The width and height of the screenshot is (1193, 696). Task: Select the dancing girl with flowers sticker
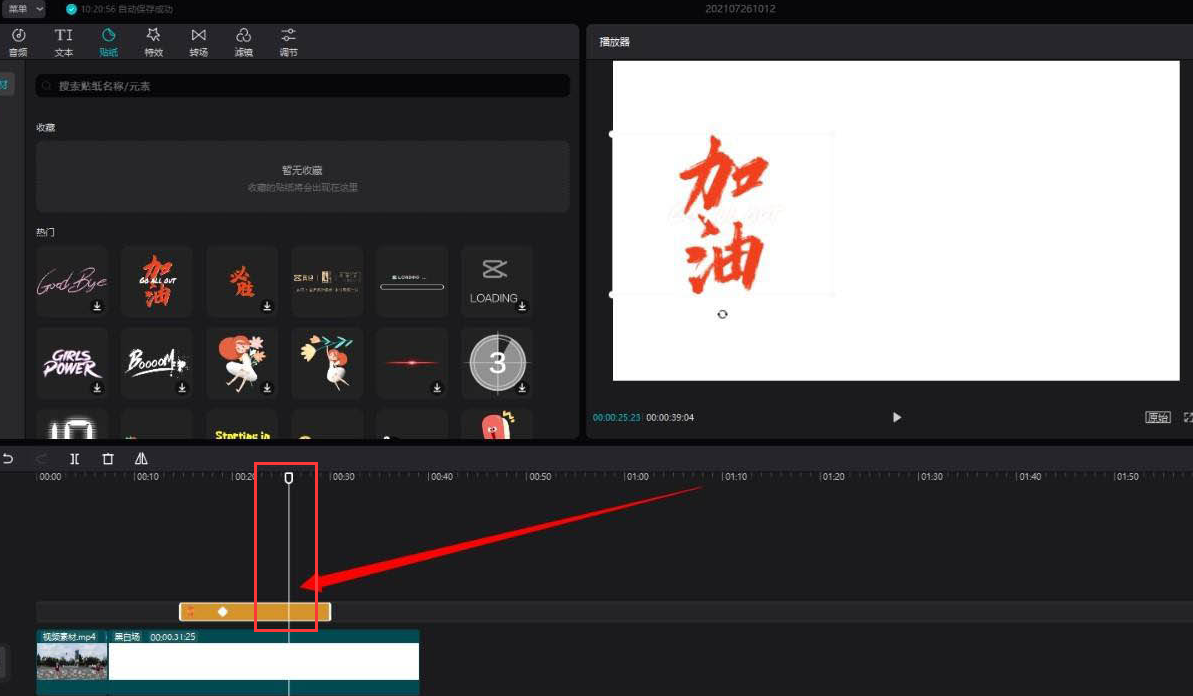point(242,363)
